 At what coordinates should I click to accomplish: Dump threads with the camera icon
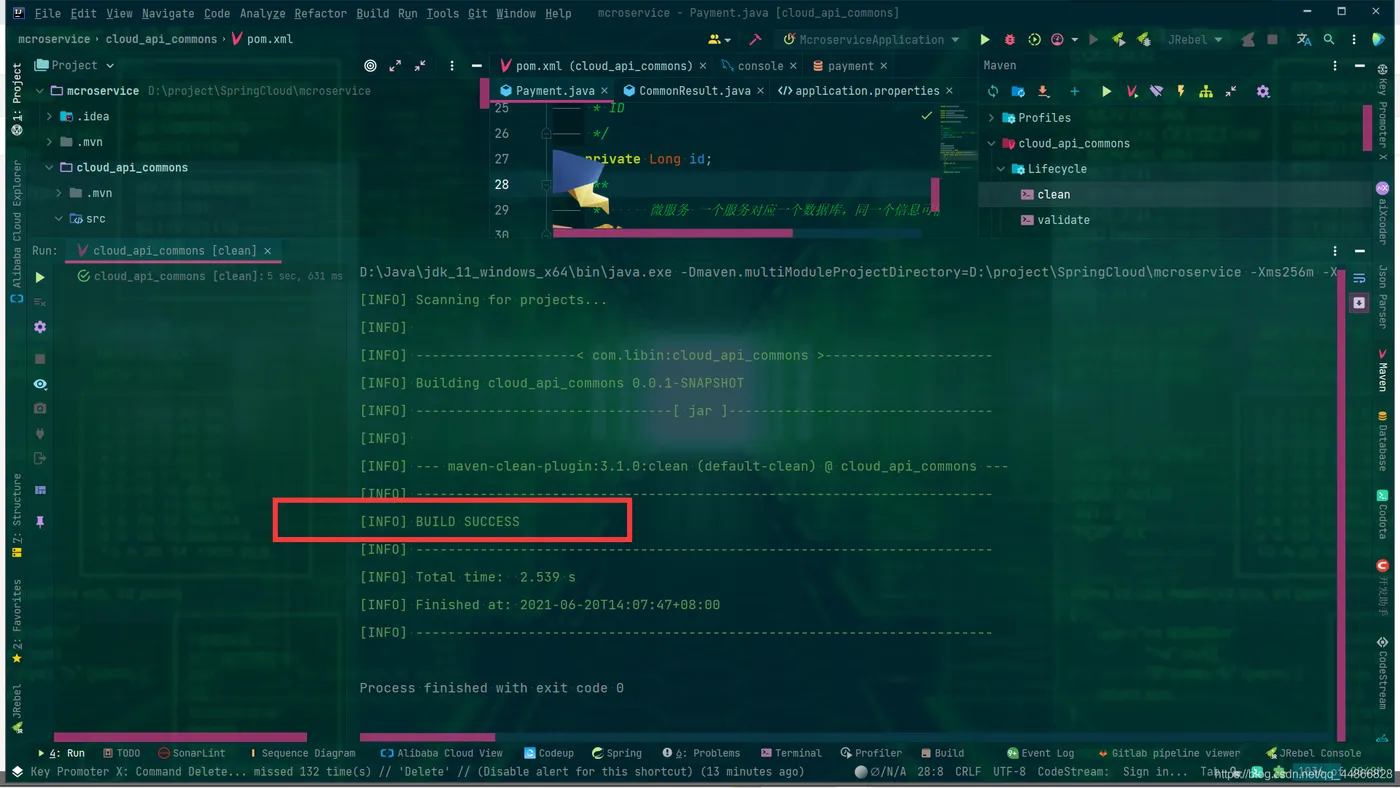[40, 409]
